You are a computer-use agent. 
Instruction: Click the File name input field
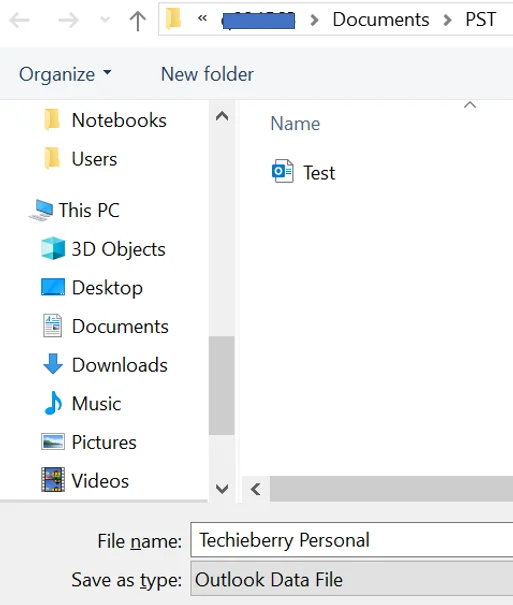[352, 540]
